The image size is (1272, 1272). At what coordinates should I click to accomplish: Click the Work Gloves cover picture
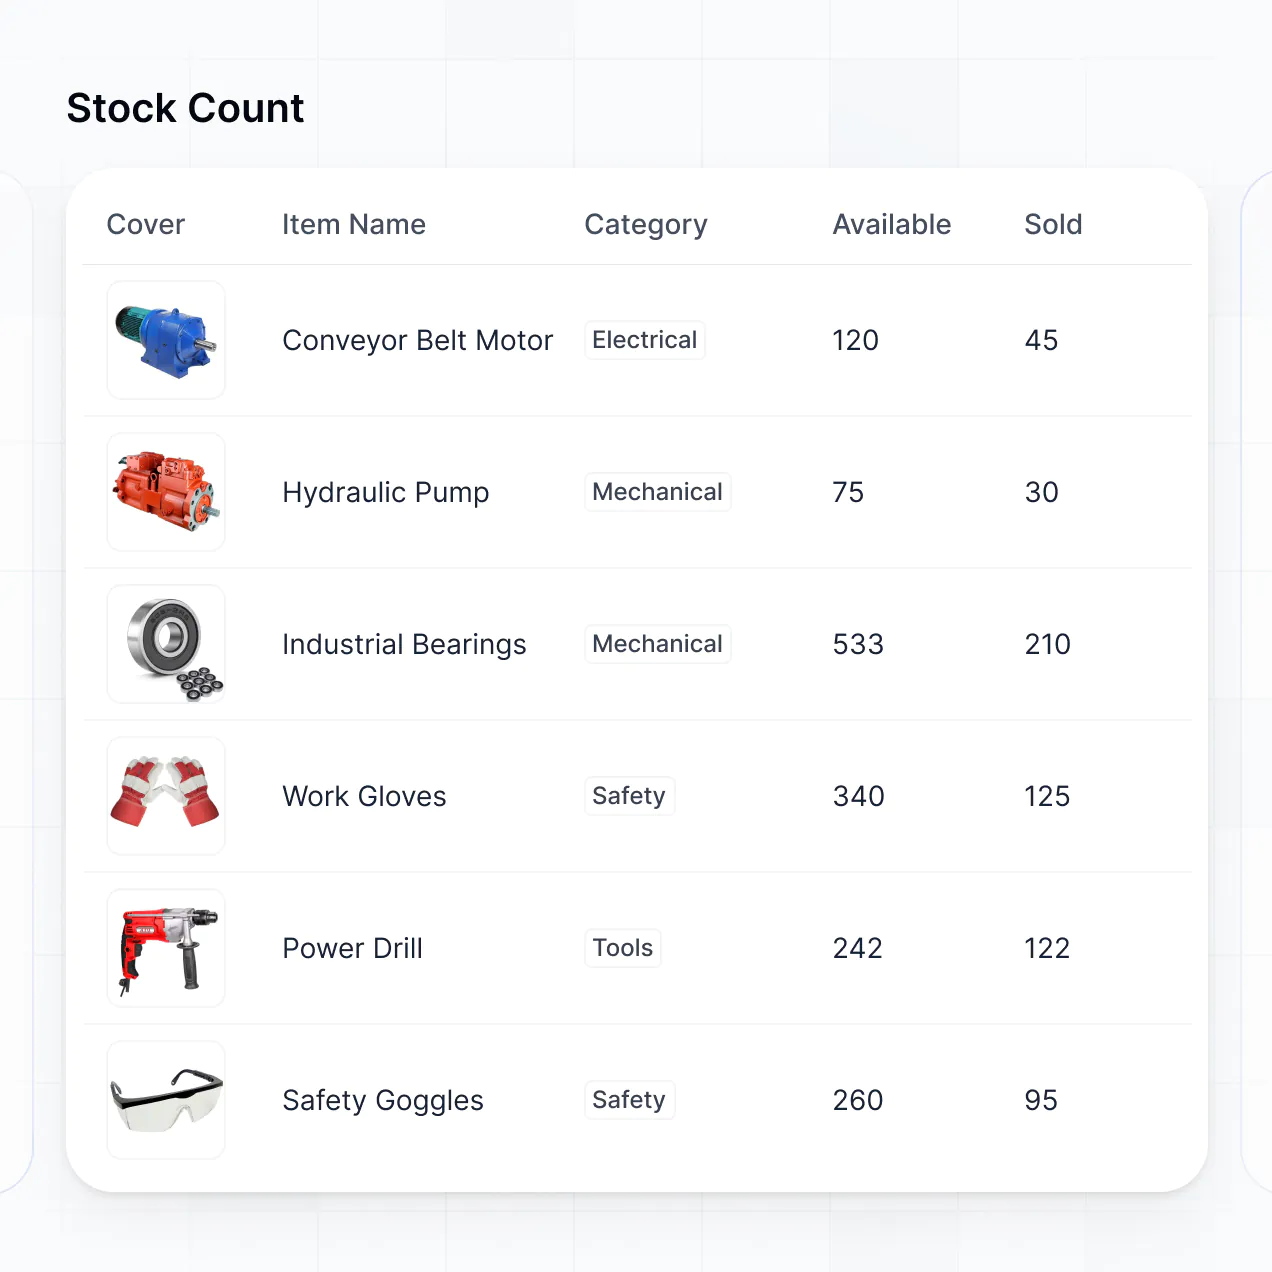tap(165, 796)
